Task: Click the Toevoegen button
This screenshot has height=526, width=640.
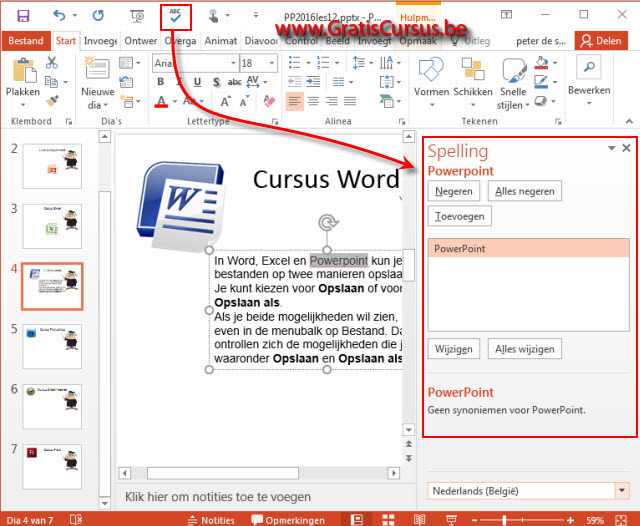Action: (x=460, y=216)
